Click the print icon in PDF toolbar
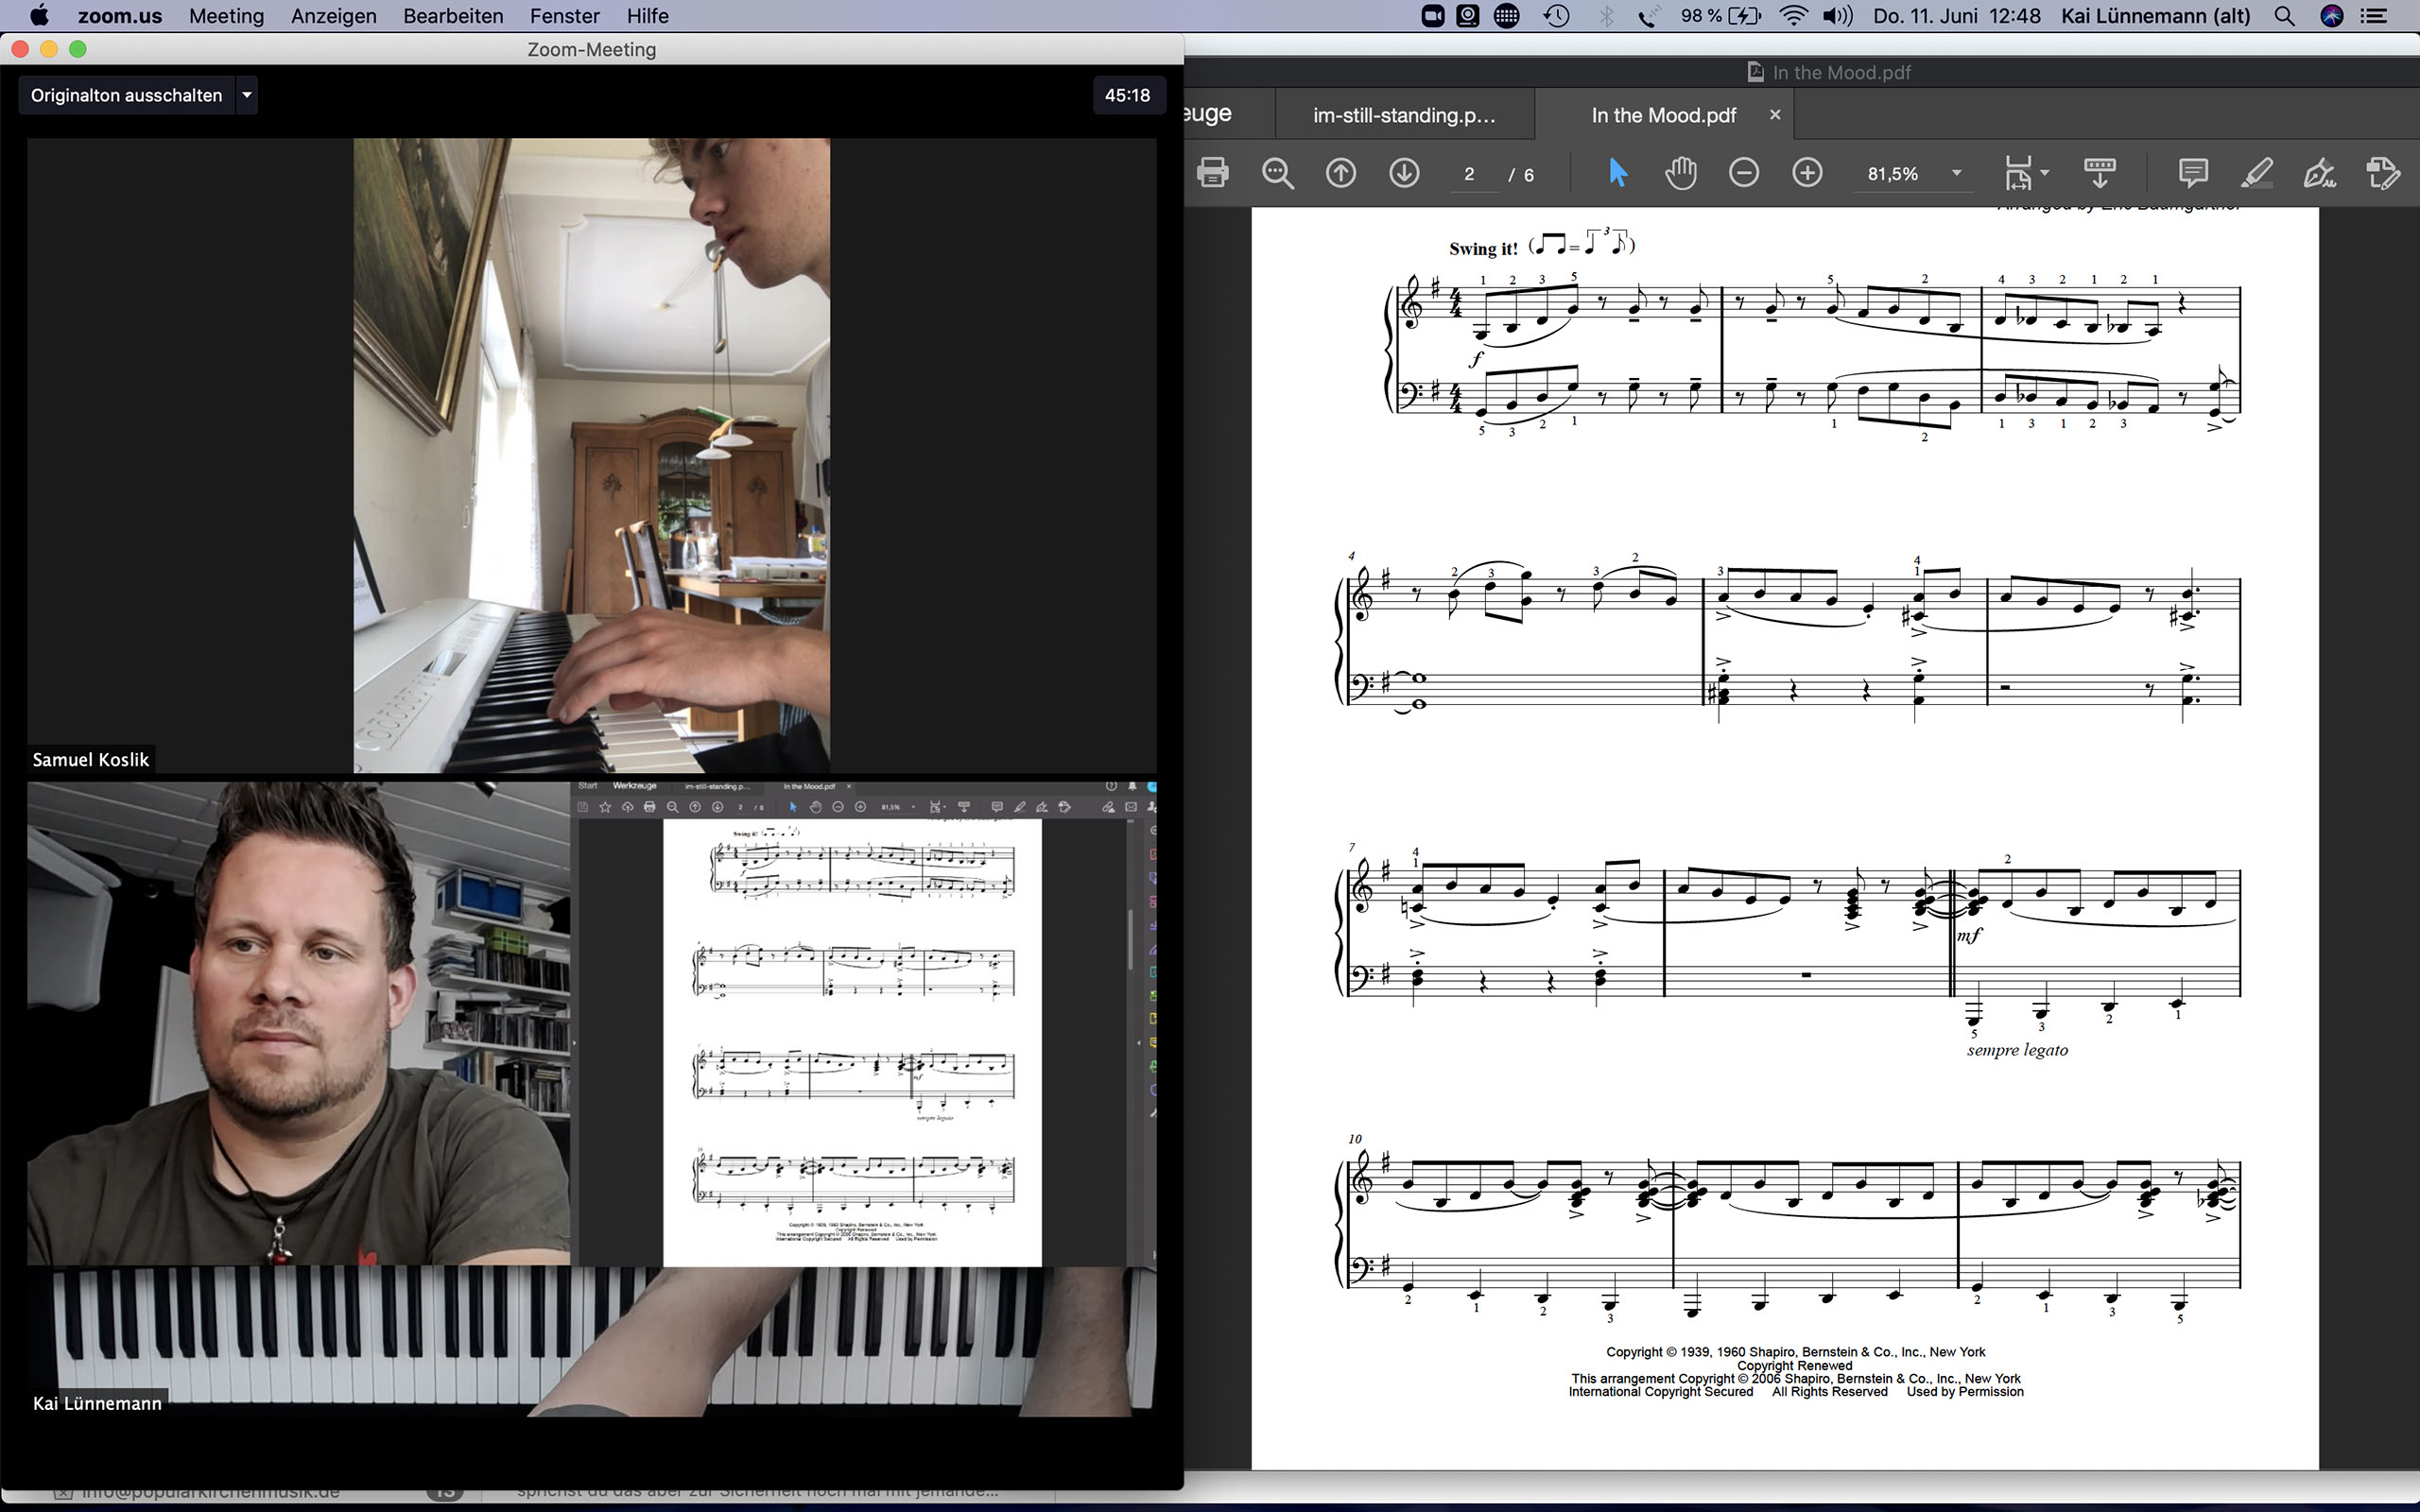Viewport: 2420px width, 1512px height. (1212, 173)
